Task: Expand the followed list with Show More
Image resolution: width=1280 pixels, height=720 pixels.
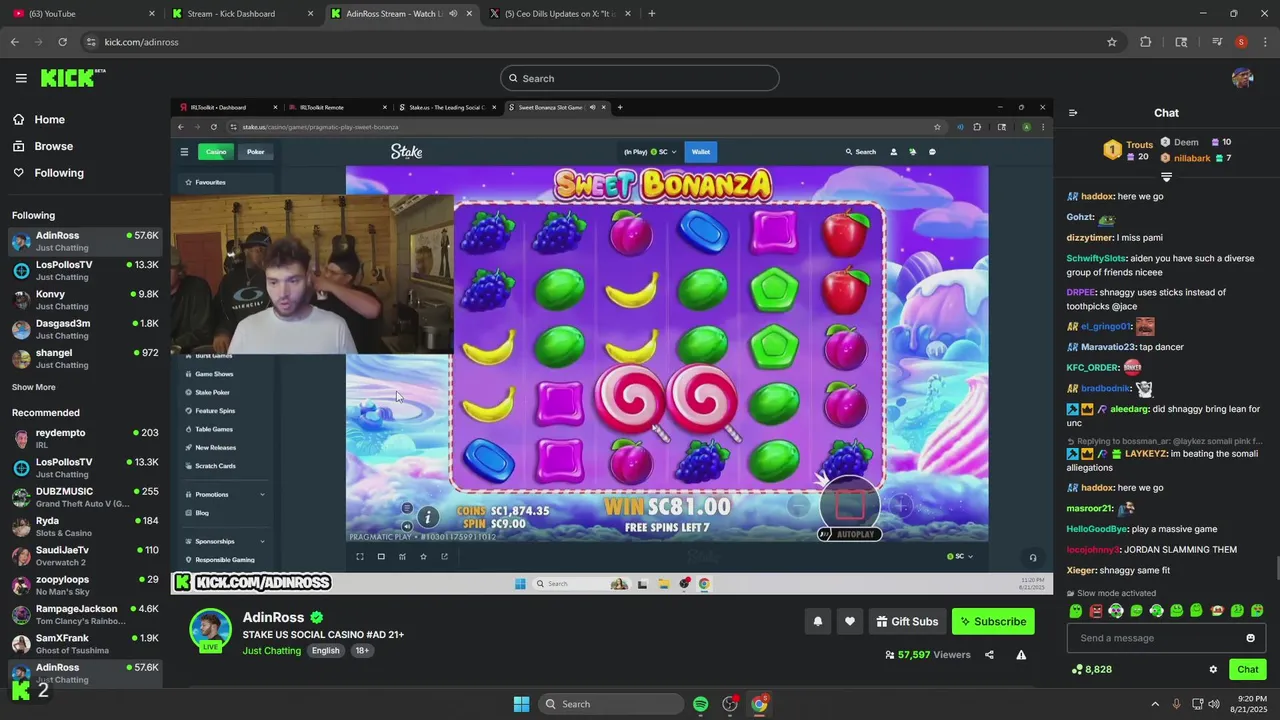Action: [x=34, y=387]
